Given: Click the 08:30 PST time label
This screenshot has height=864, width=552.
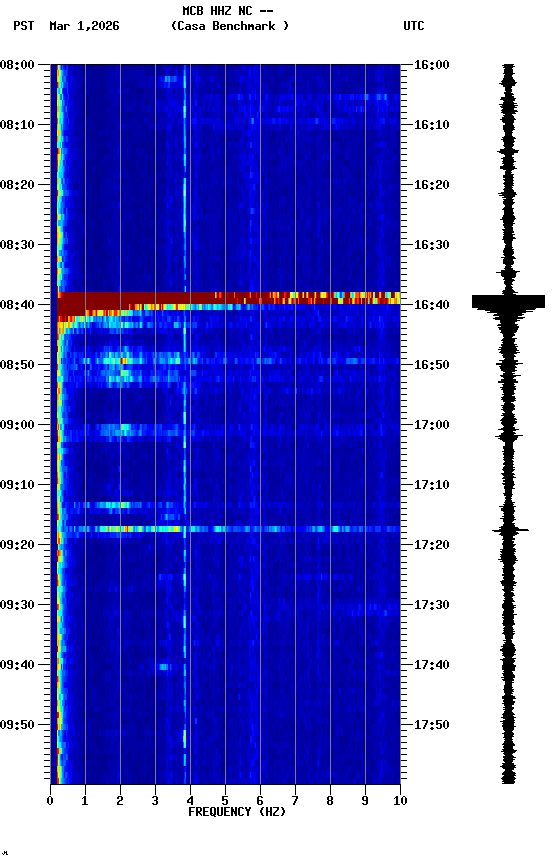Looking at the screenshot, I should (17, 245).
